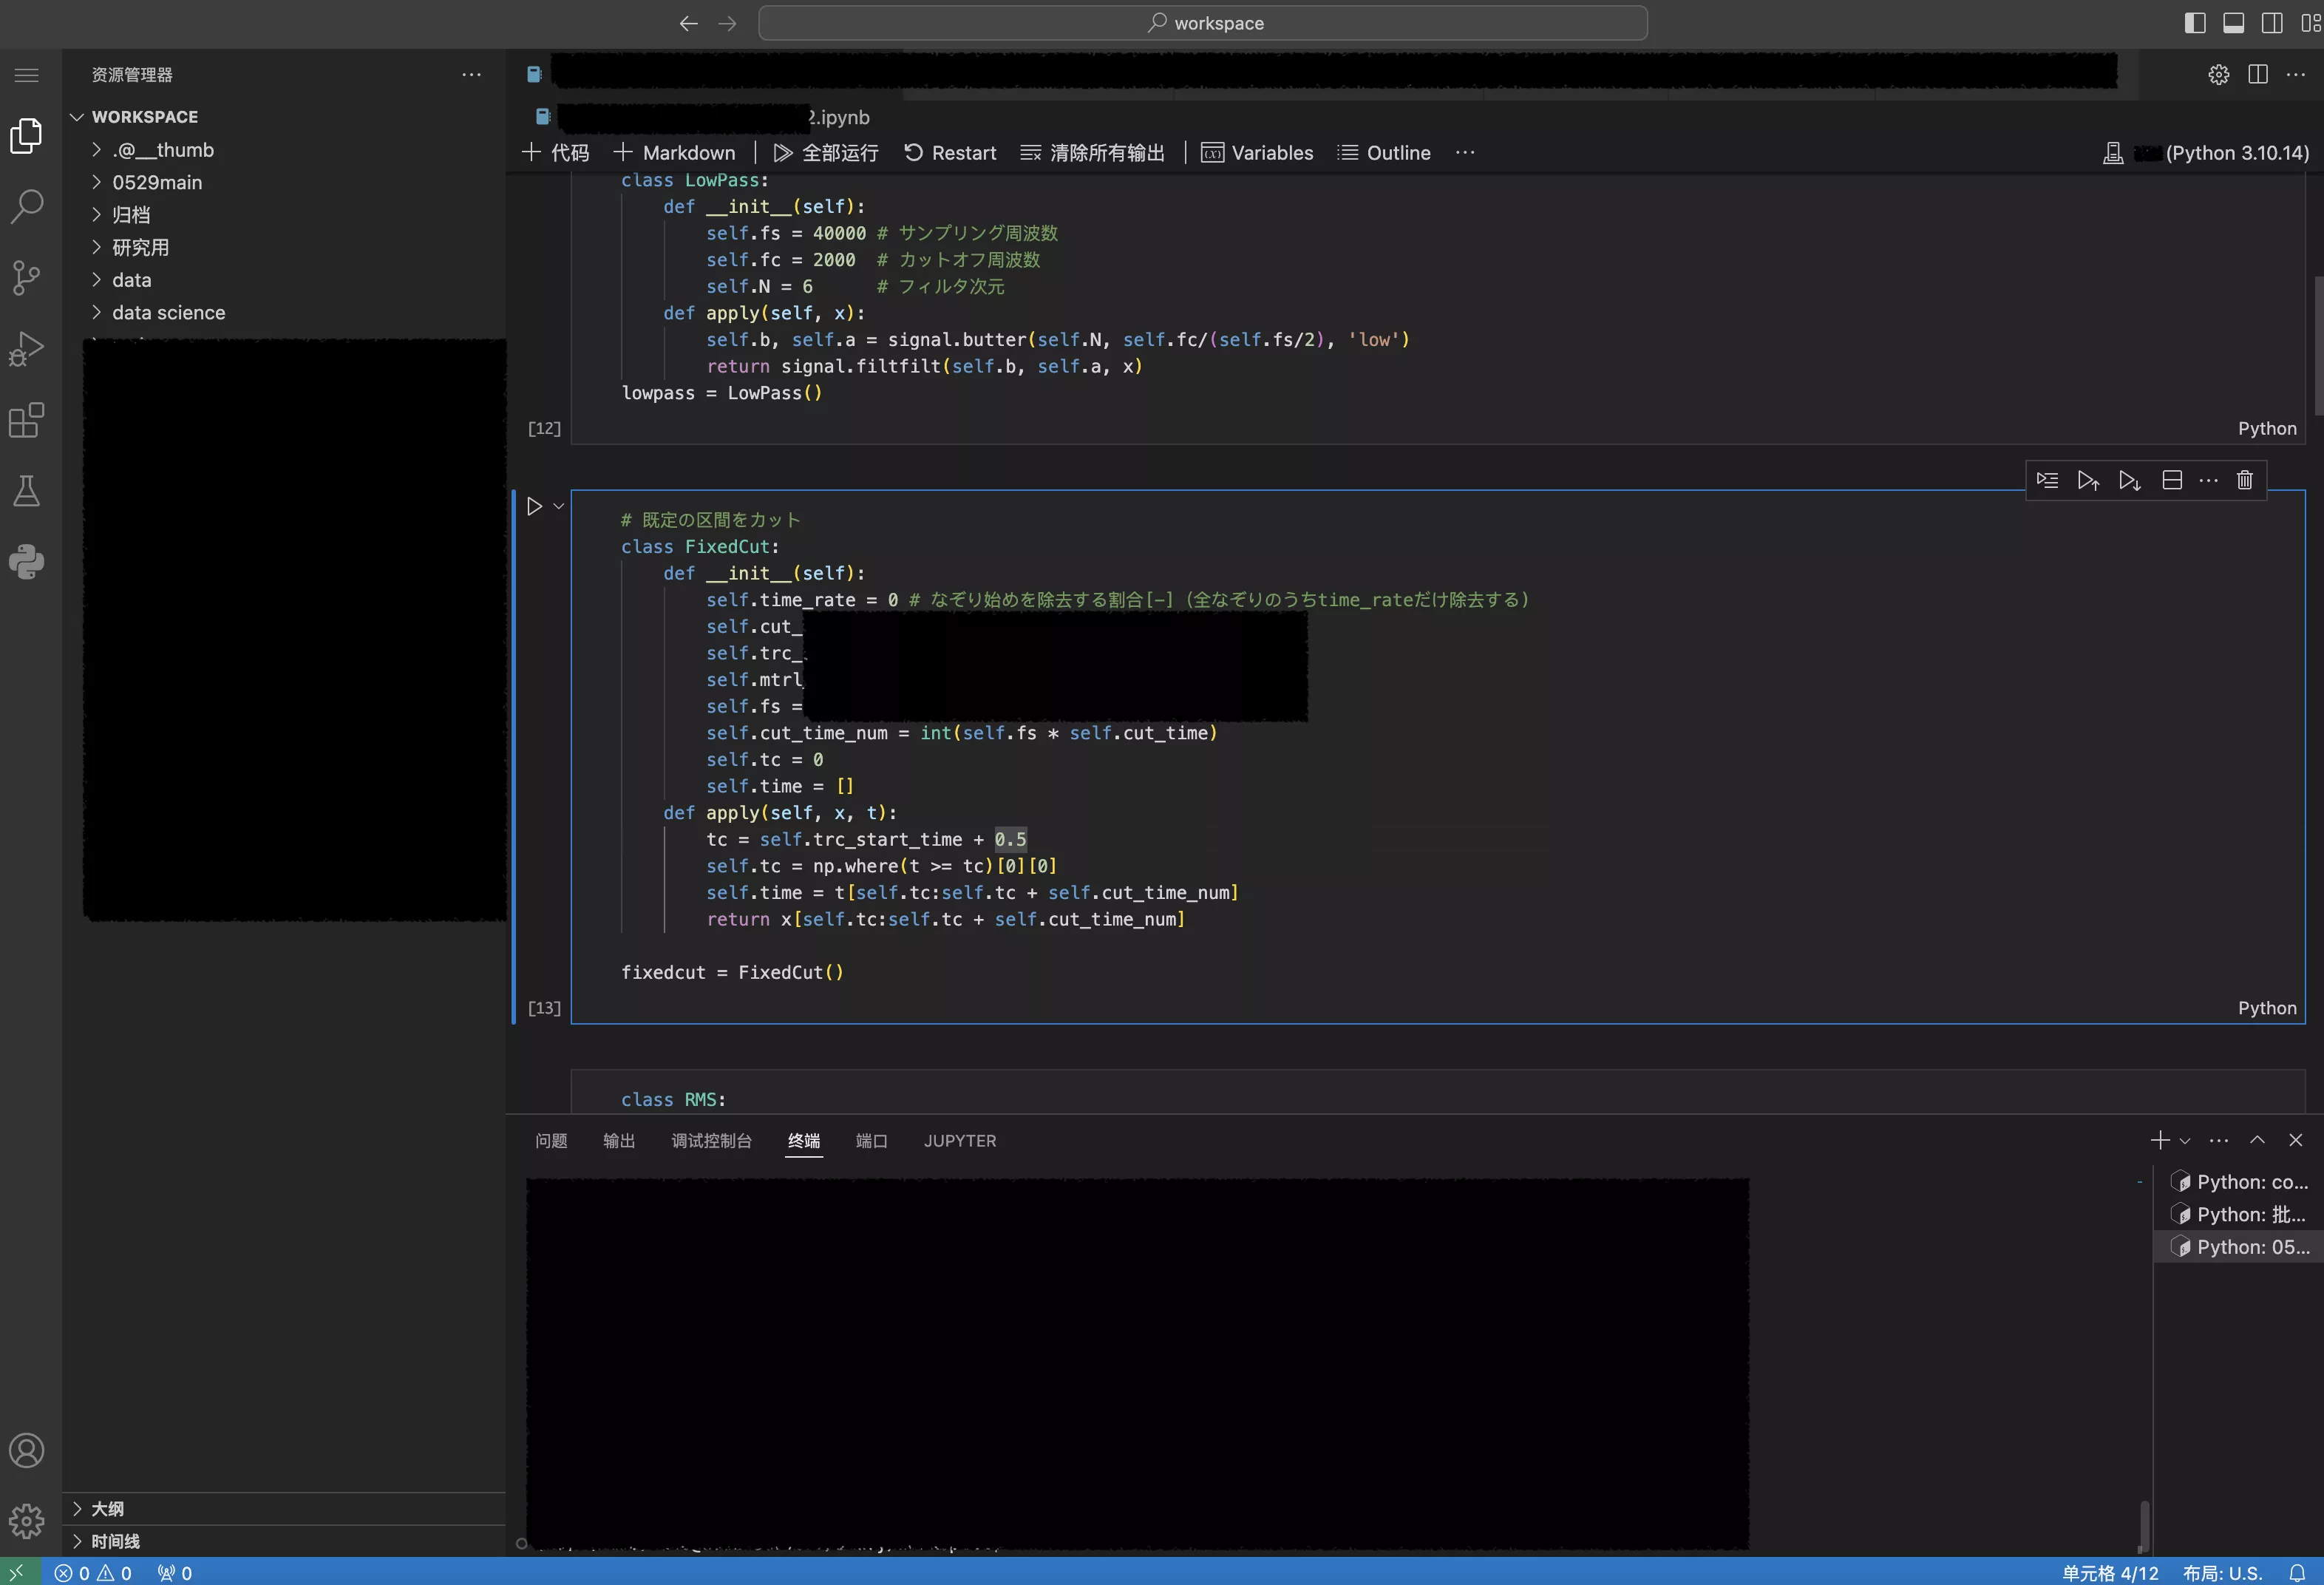This screenshot has width=2324, height=1585.
Task: Run the FixedCut cell
Action: point(535,506)
